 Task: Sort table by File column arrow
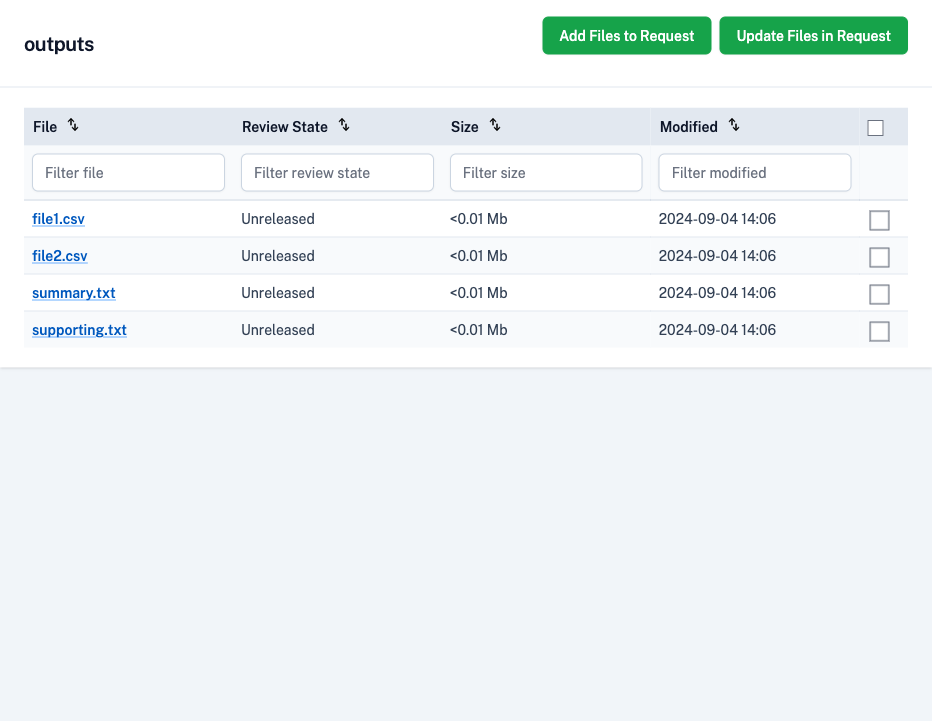[72, 126]
